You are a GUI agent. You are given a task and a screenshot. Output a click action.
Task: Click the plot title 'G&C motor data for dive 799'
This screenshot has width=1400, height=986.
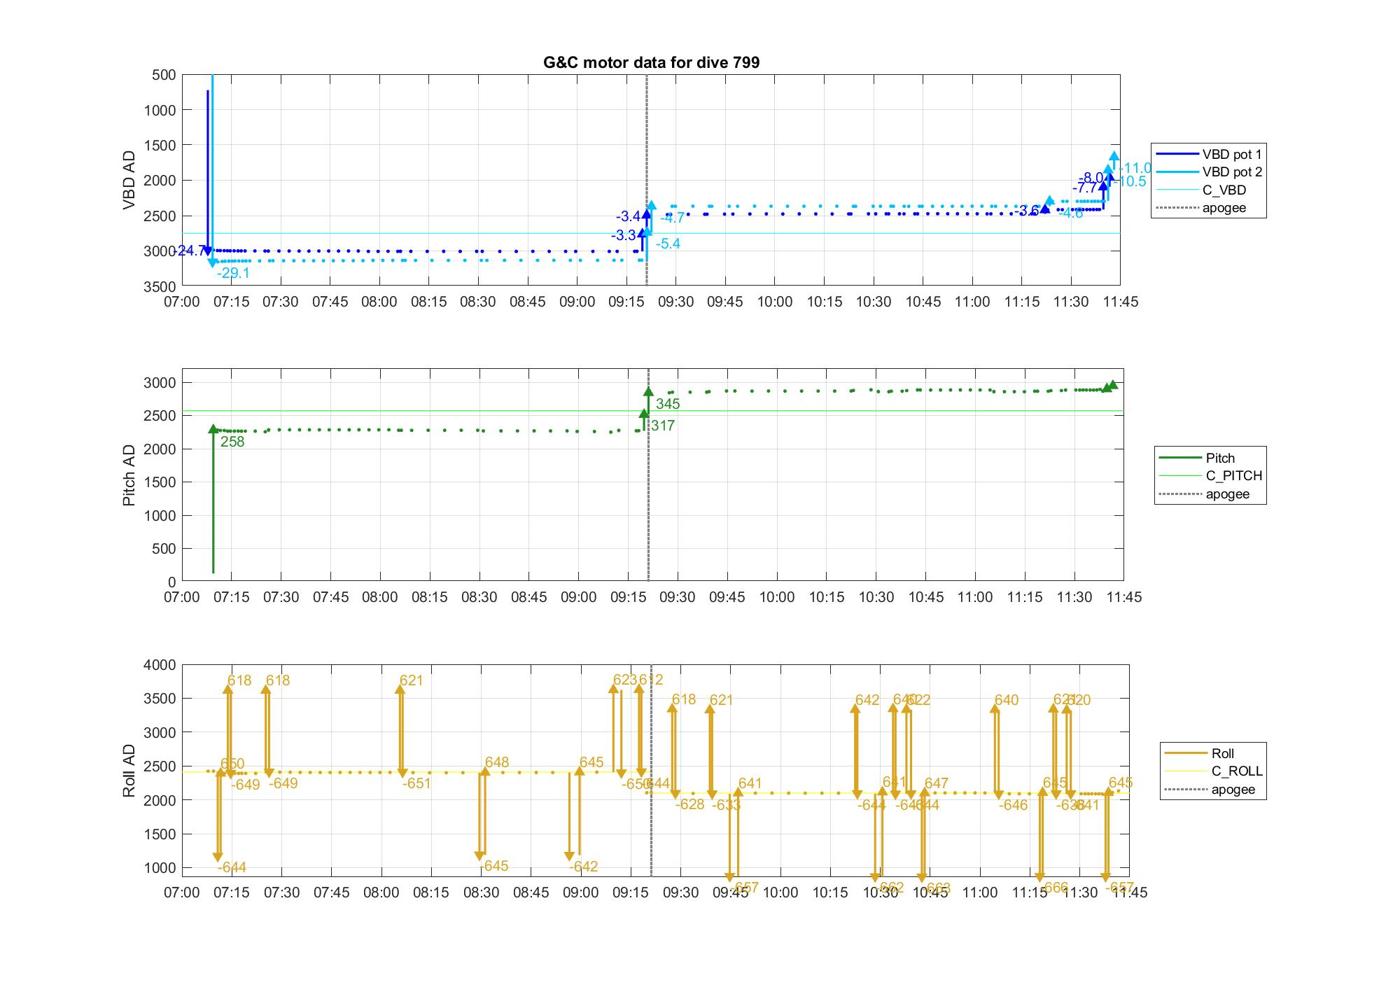pos(651,62)
